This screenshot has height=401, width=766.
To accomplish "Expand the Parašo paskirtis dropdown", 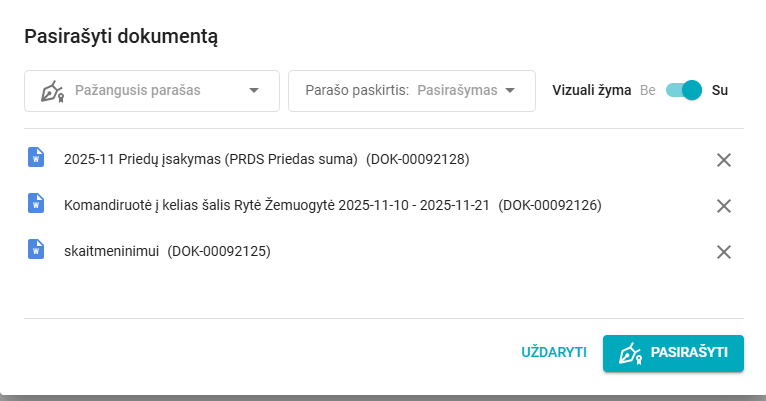I will click(x=411, y=90).
